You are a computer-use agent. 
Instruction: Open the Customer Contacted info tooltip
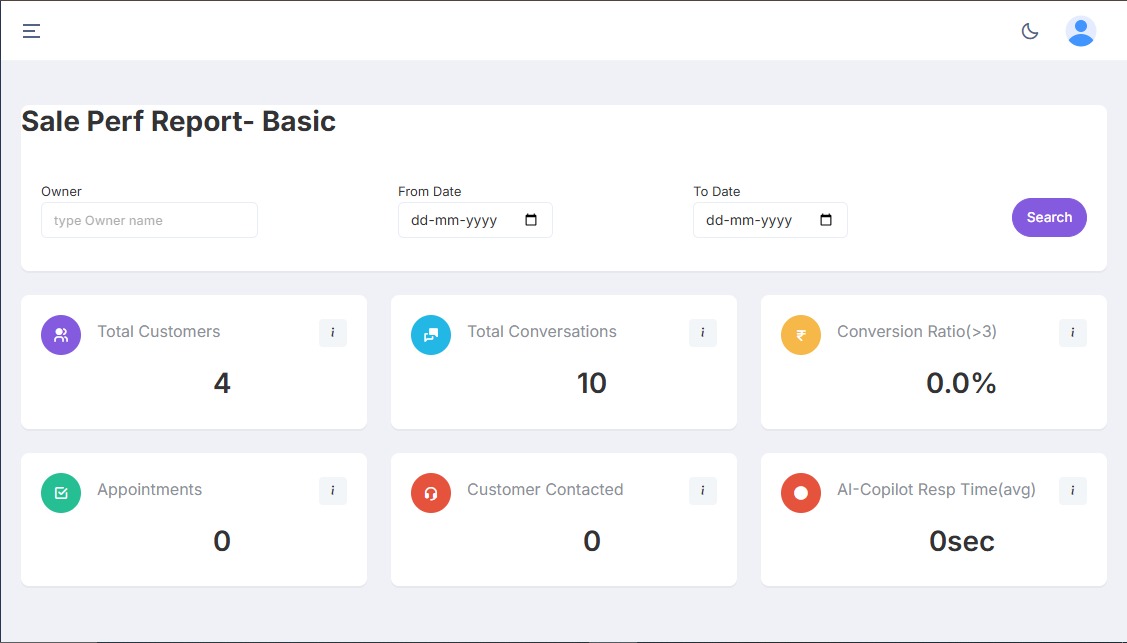tap(702, 491)
